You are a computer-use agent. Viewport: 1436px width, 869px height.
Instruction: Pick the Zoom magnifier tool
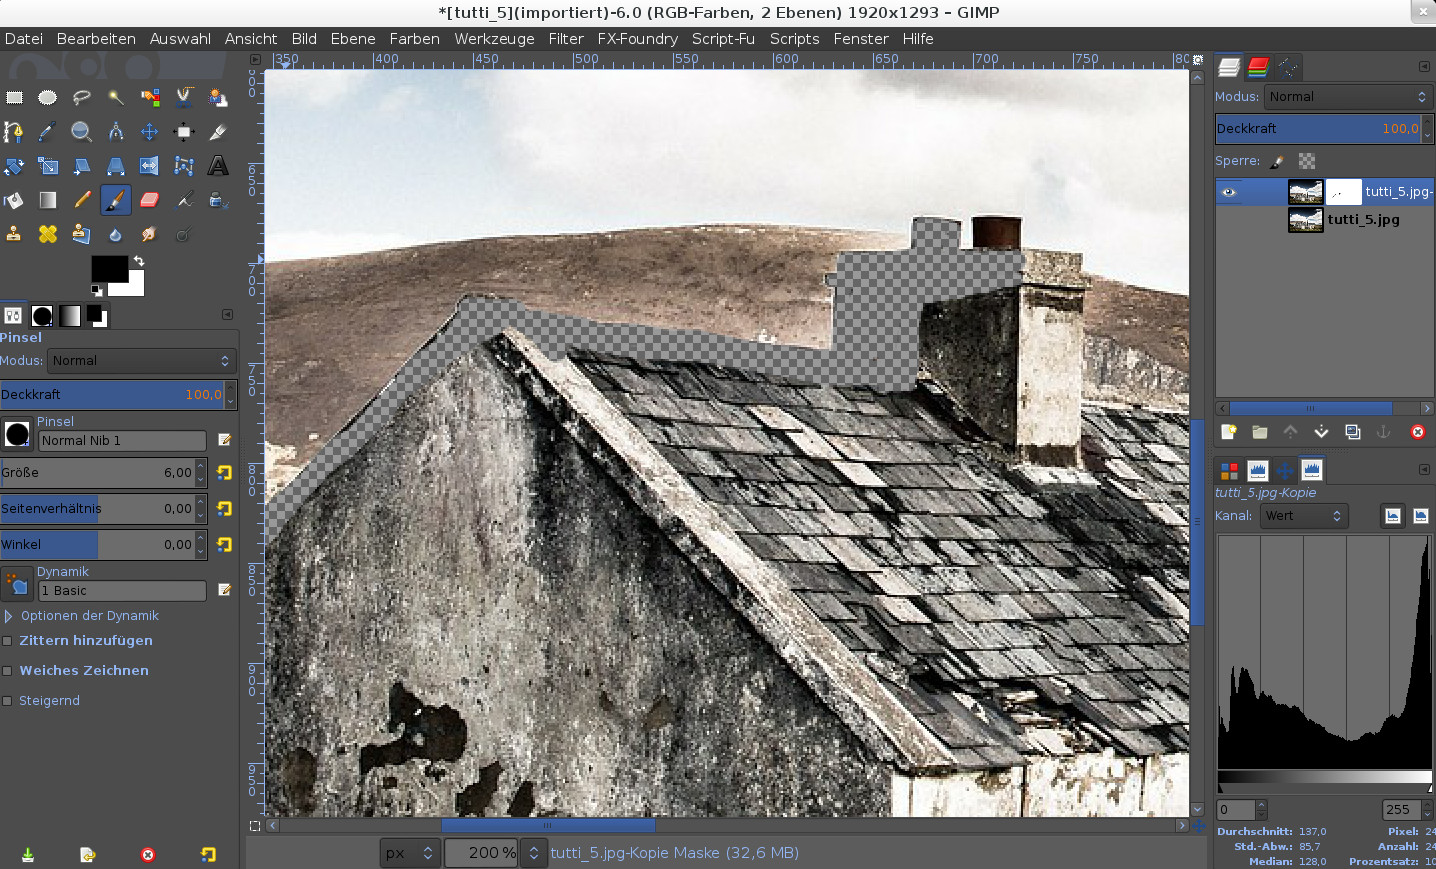[x=81, y=132]
